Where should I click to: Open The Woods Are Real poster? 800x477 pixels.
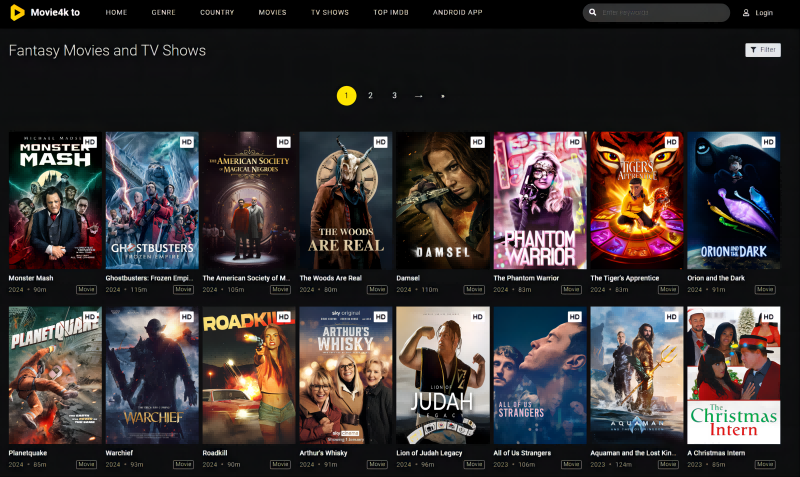(346, 200)
